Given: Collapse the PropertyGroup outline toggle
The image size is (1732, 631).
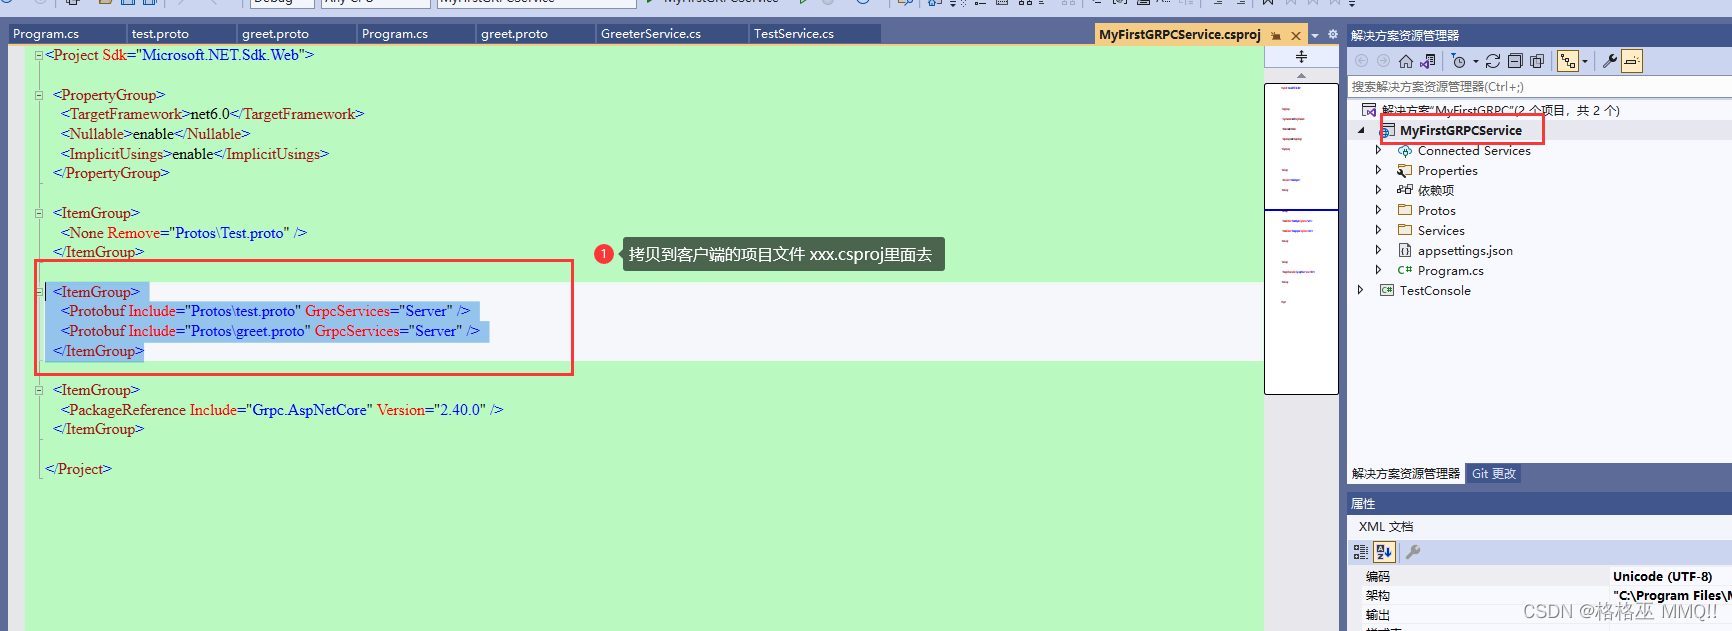Looking at the screenshot, I should (39, 96).
